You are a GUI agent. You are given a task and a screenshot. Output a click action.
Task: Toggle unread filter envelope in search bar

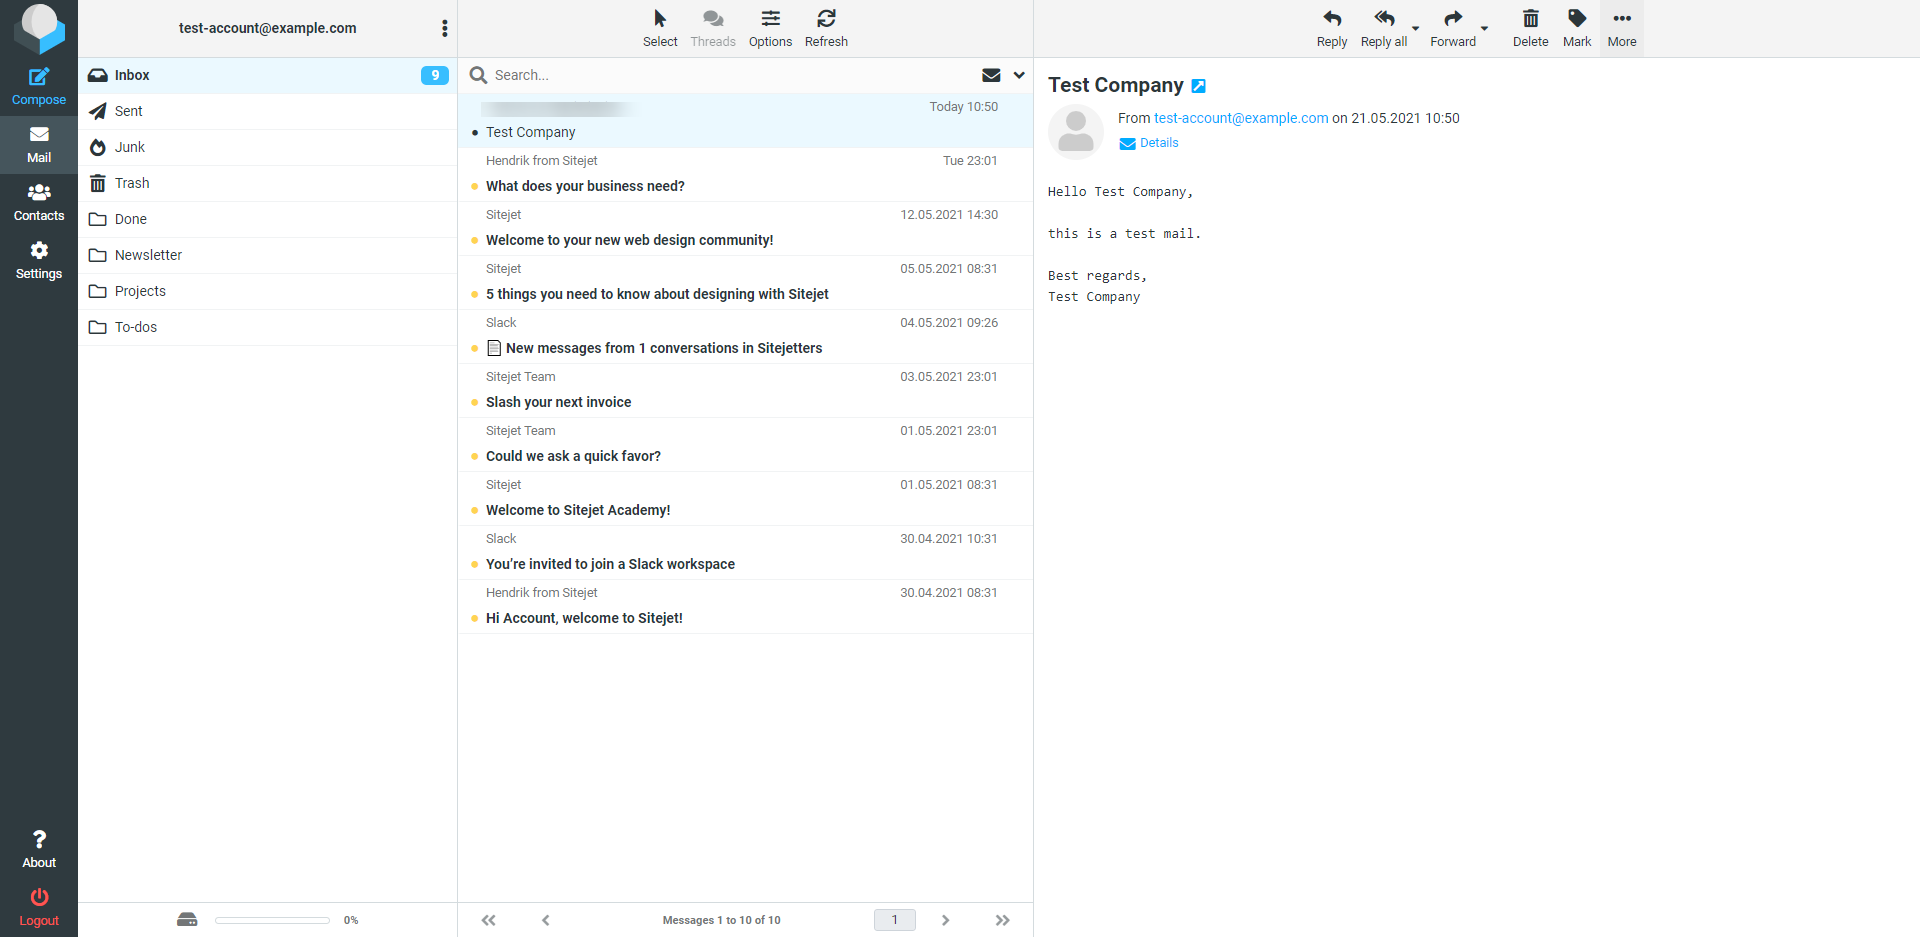click(x=991, y=75)
